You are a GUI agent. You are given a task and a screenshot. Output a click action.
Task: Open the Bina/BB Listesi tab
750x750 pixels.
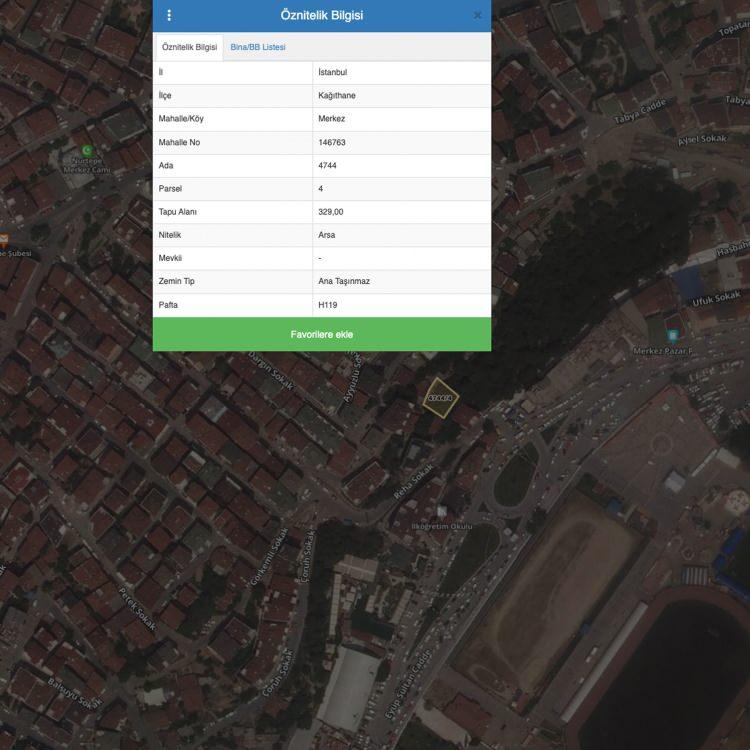click(x=258, y=47)
